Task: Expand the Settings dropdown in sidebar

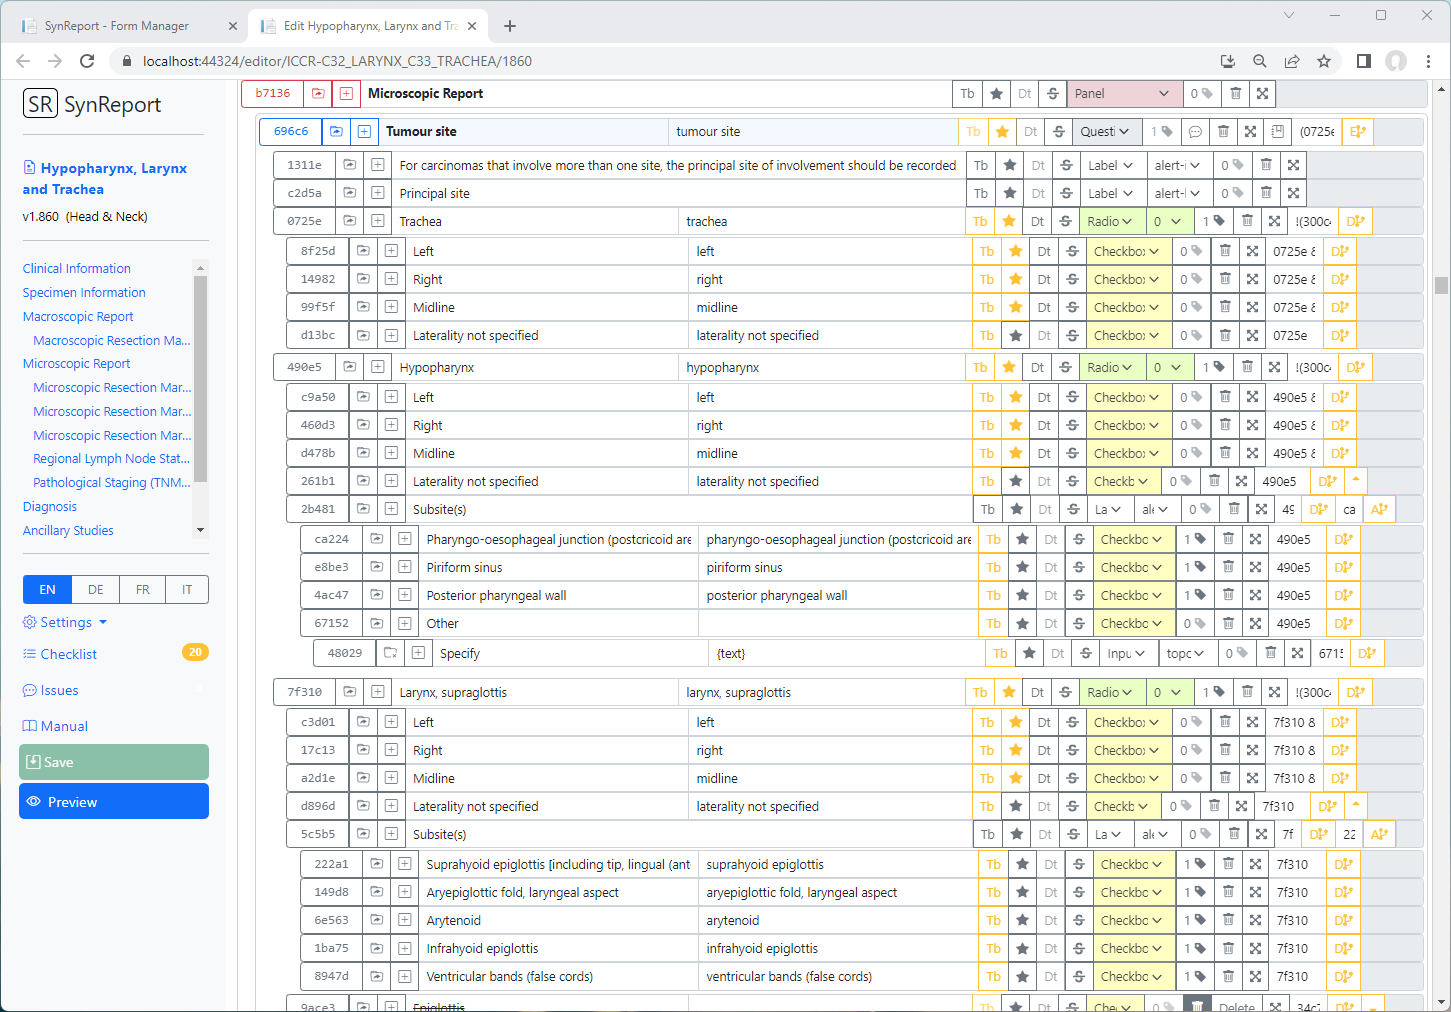Action: coord(65,623)
